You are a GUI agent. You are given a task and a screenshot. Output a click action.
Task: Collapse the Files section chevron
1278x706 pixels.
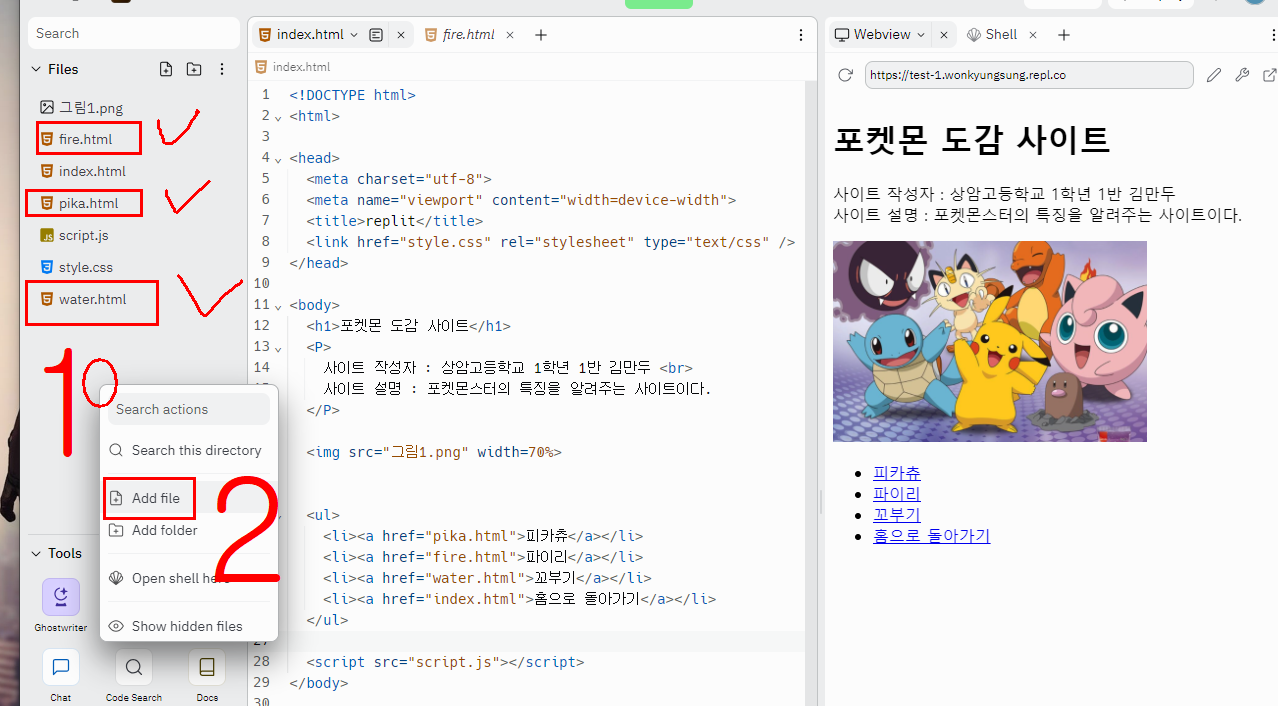click(x=36, y=69)
